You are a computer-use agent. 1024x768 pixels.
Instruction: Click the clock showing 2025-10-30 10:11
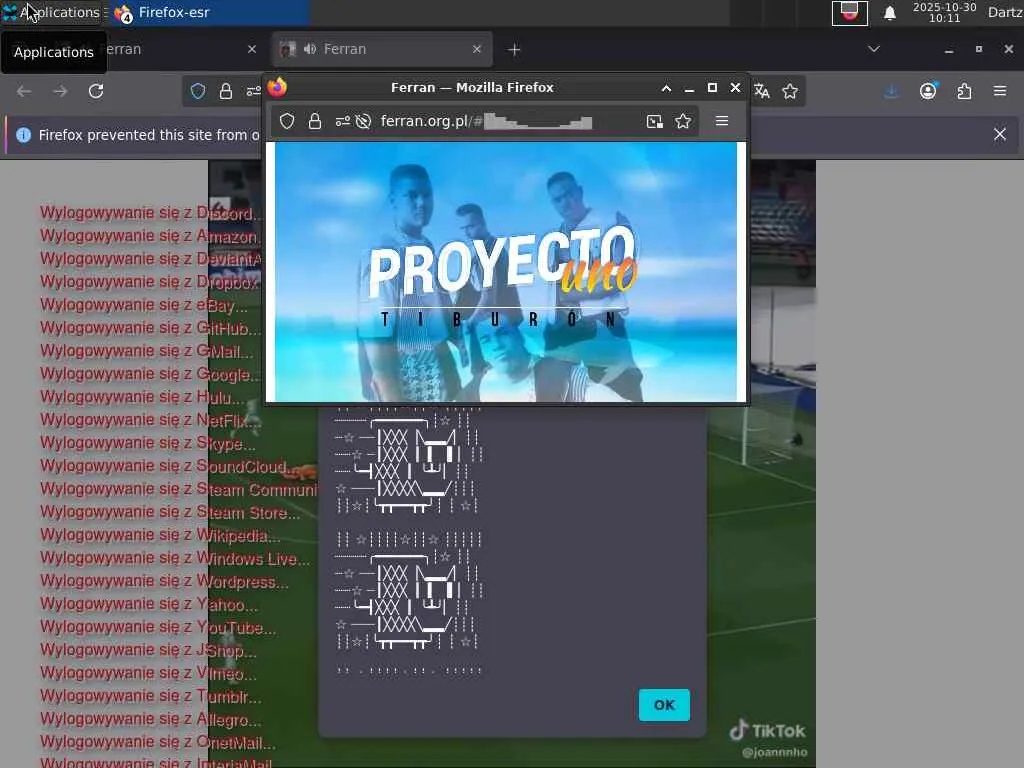click(944, 12)
